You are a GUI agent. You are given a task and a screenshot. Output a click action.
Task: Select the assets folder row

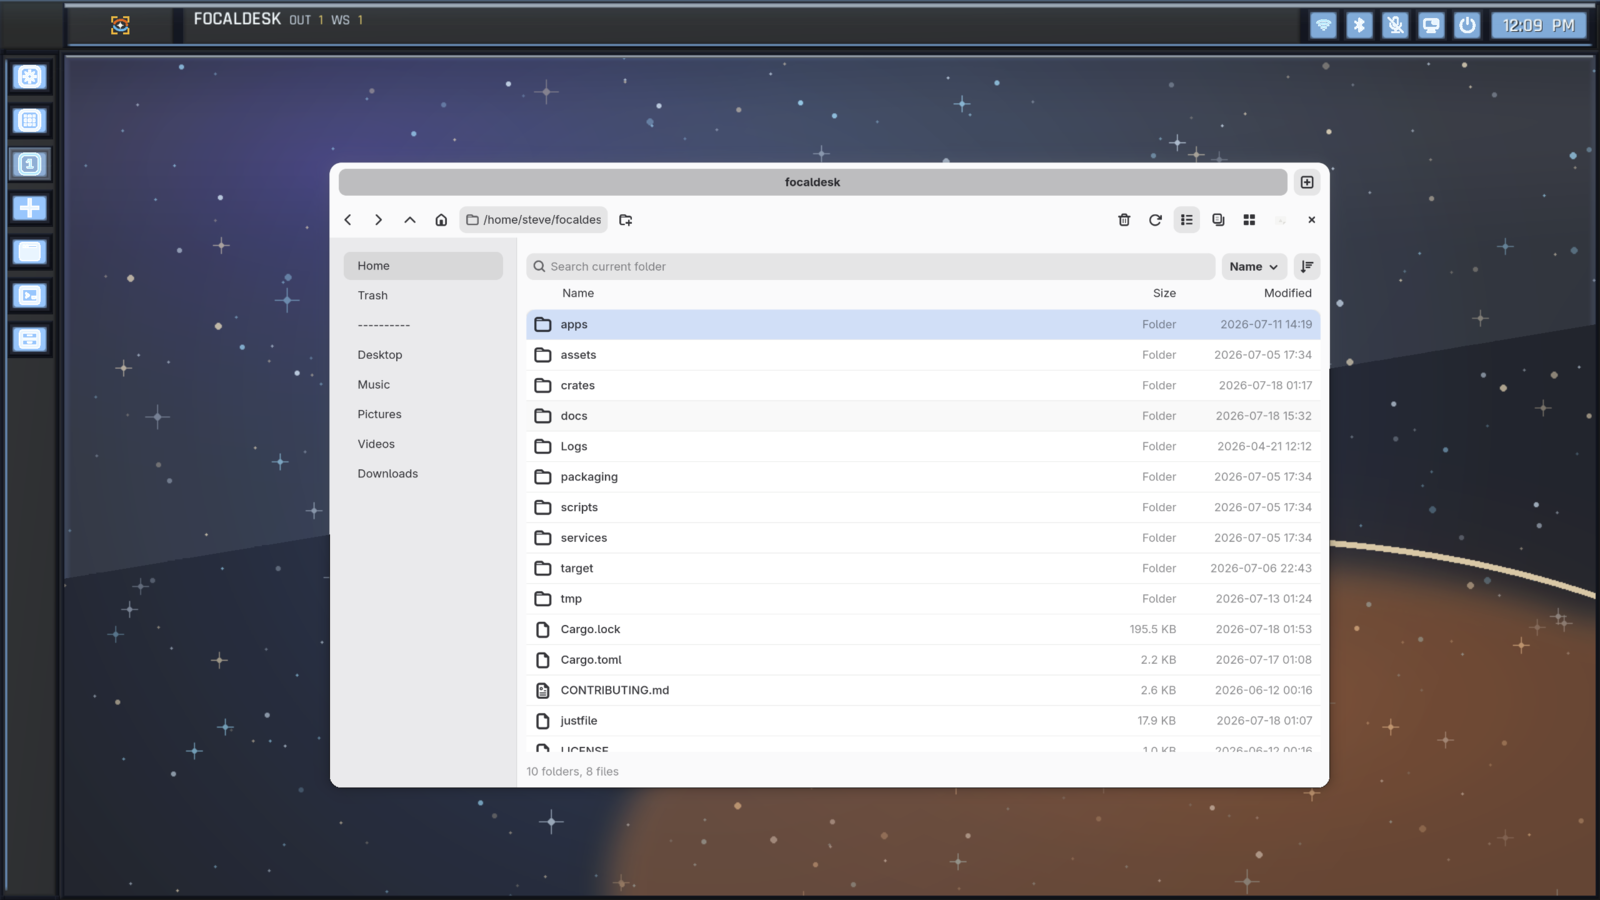[923, 355]
